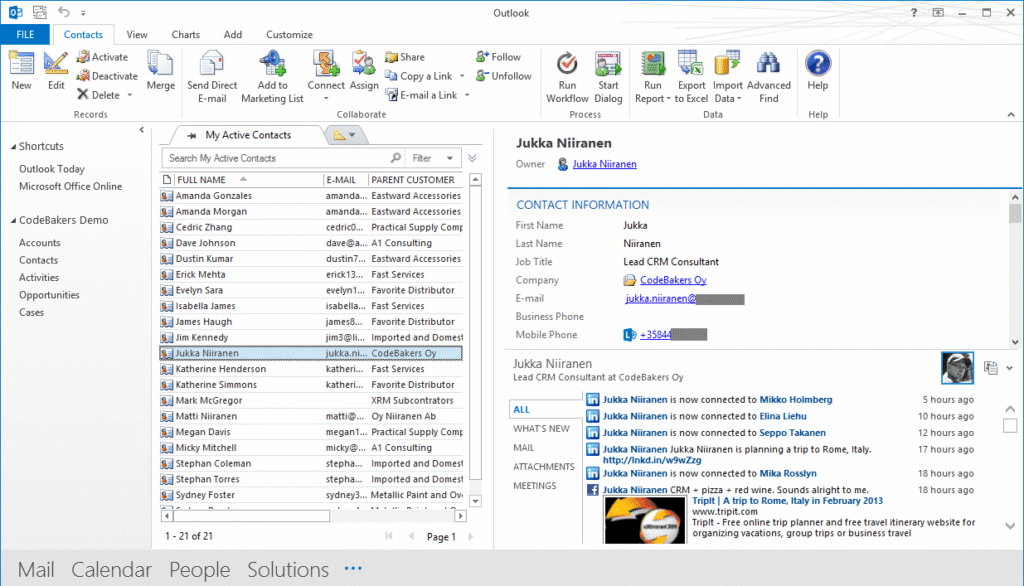
Task: Open Opportunities in the folder pane
Action: 49,295
